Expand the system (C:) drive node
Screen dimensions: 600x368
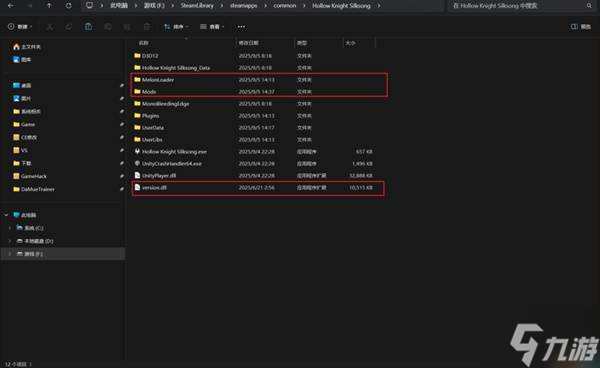click(10, 228)
